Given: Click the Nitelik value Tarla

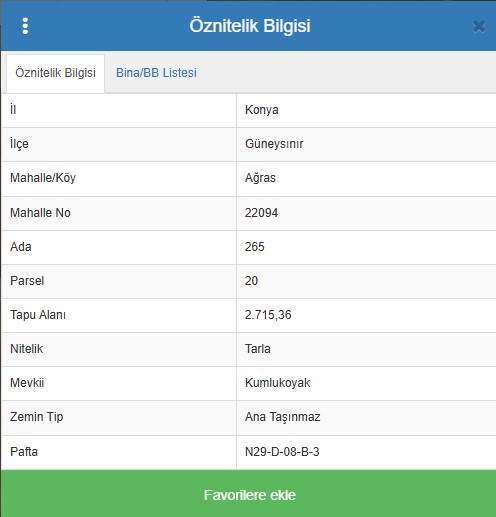Looking at the screenshot, I should (257, 349).
